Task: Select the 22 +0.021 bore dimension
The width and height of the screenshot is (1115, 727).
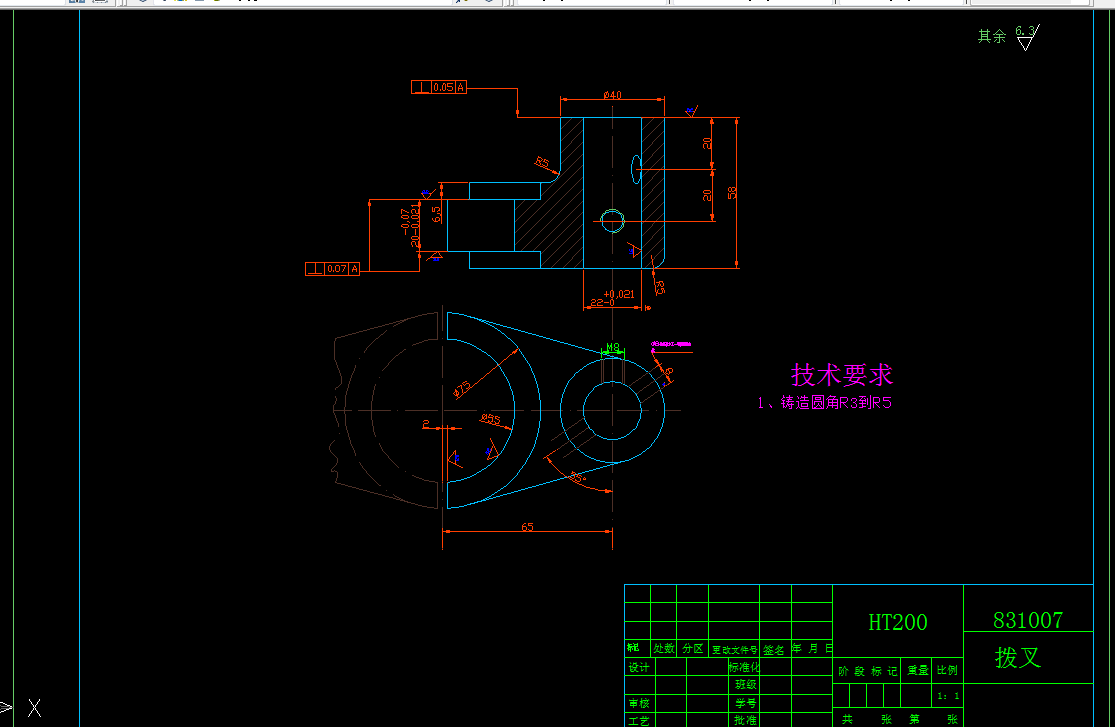Action: (612, 298)
